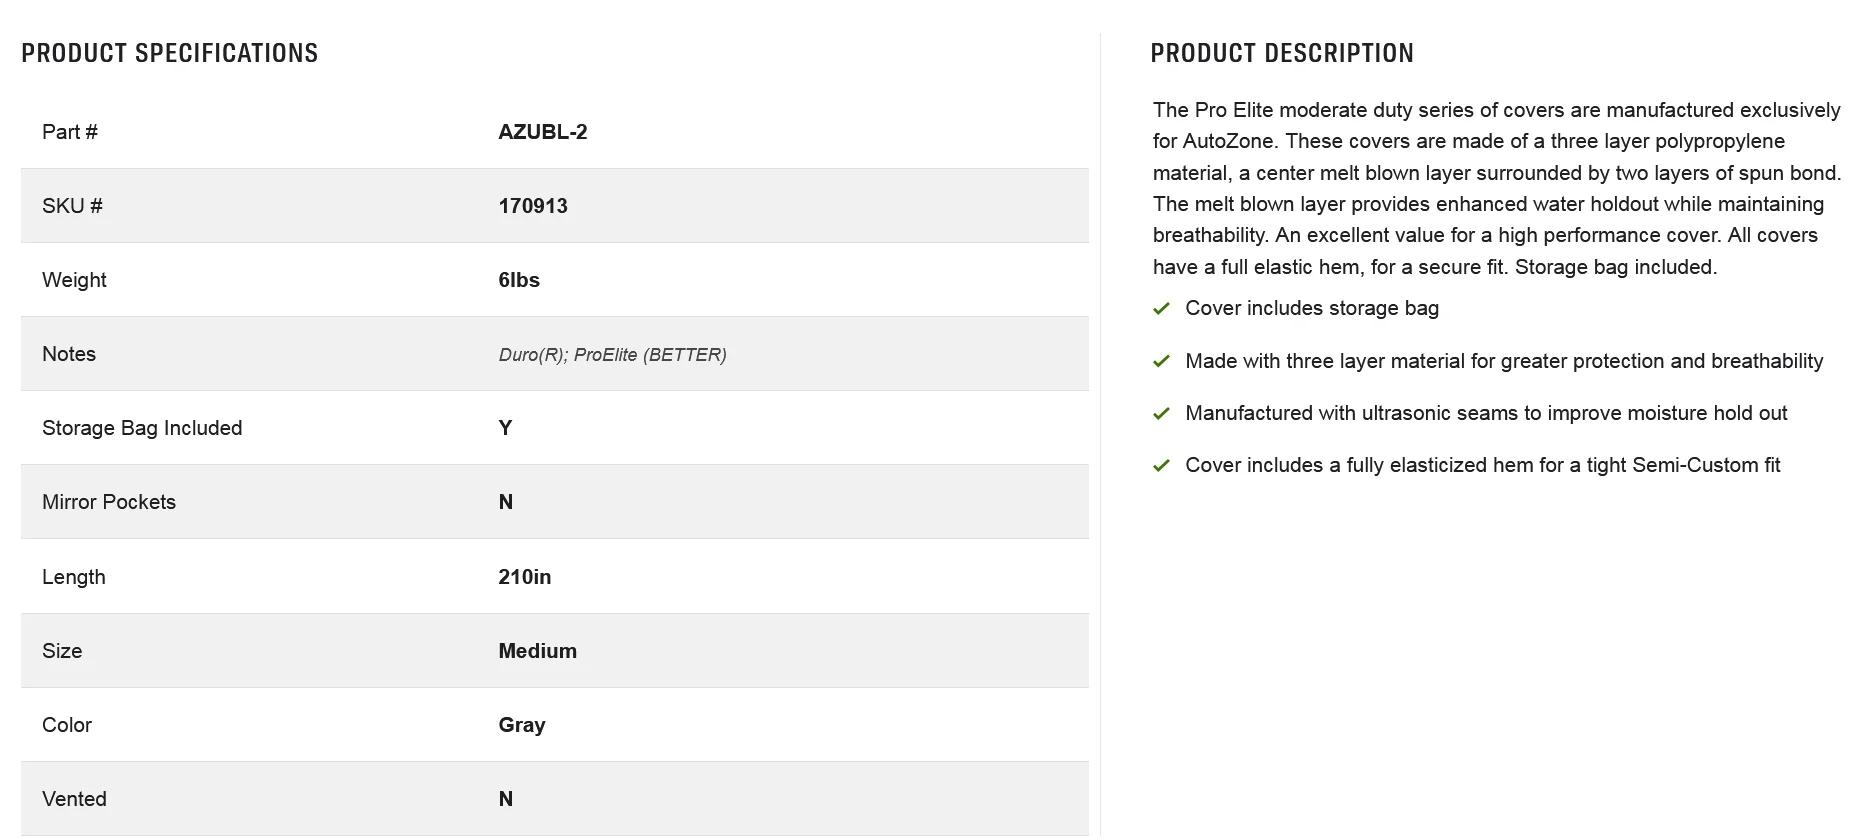Click the 'Cover includes storage bag' bullet text

pyautogui.click(x=1312, y=308)
